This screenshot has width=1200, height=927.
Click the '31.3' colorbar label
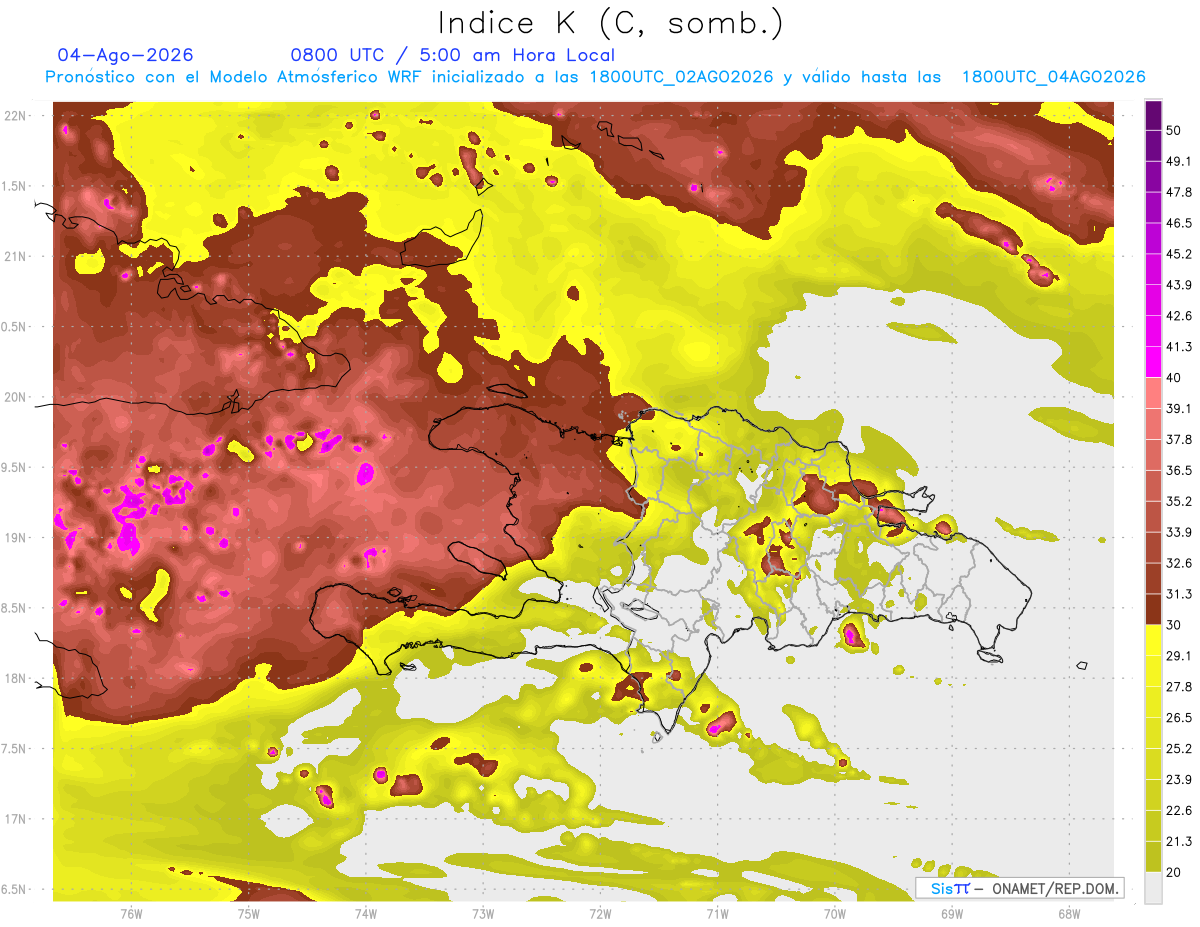point(1179,594)
